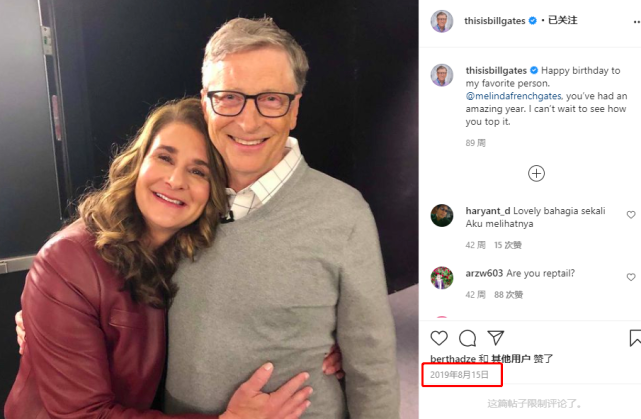The height and width of the screenshot is (419, 641).
Task: Open arzw603's profile picture
Action: [442, 277]
